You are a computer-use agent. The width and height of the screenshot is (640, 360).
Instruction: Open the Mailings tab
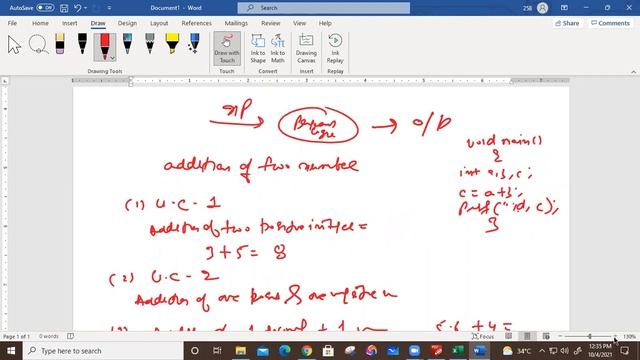click(x=236, y=23)
